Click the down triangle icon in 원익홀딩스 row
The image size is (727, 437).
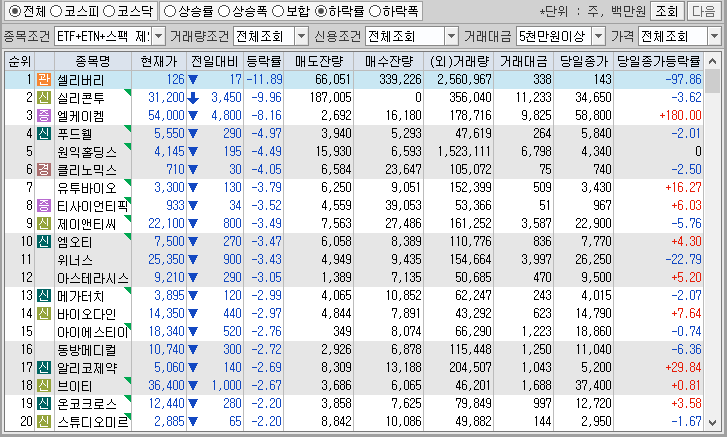click(193, 152)
